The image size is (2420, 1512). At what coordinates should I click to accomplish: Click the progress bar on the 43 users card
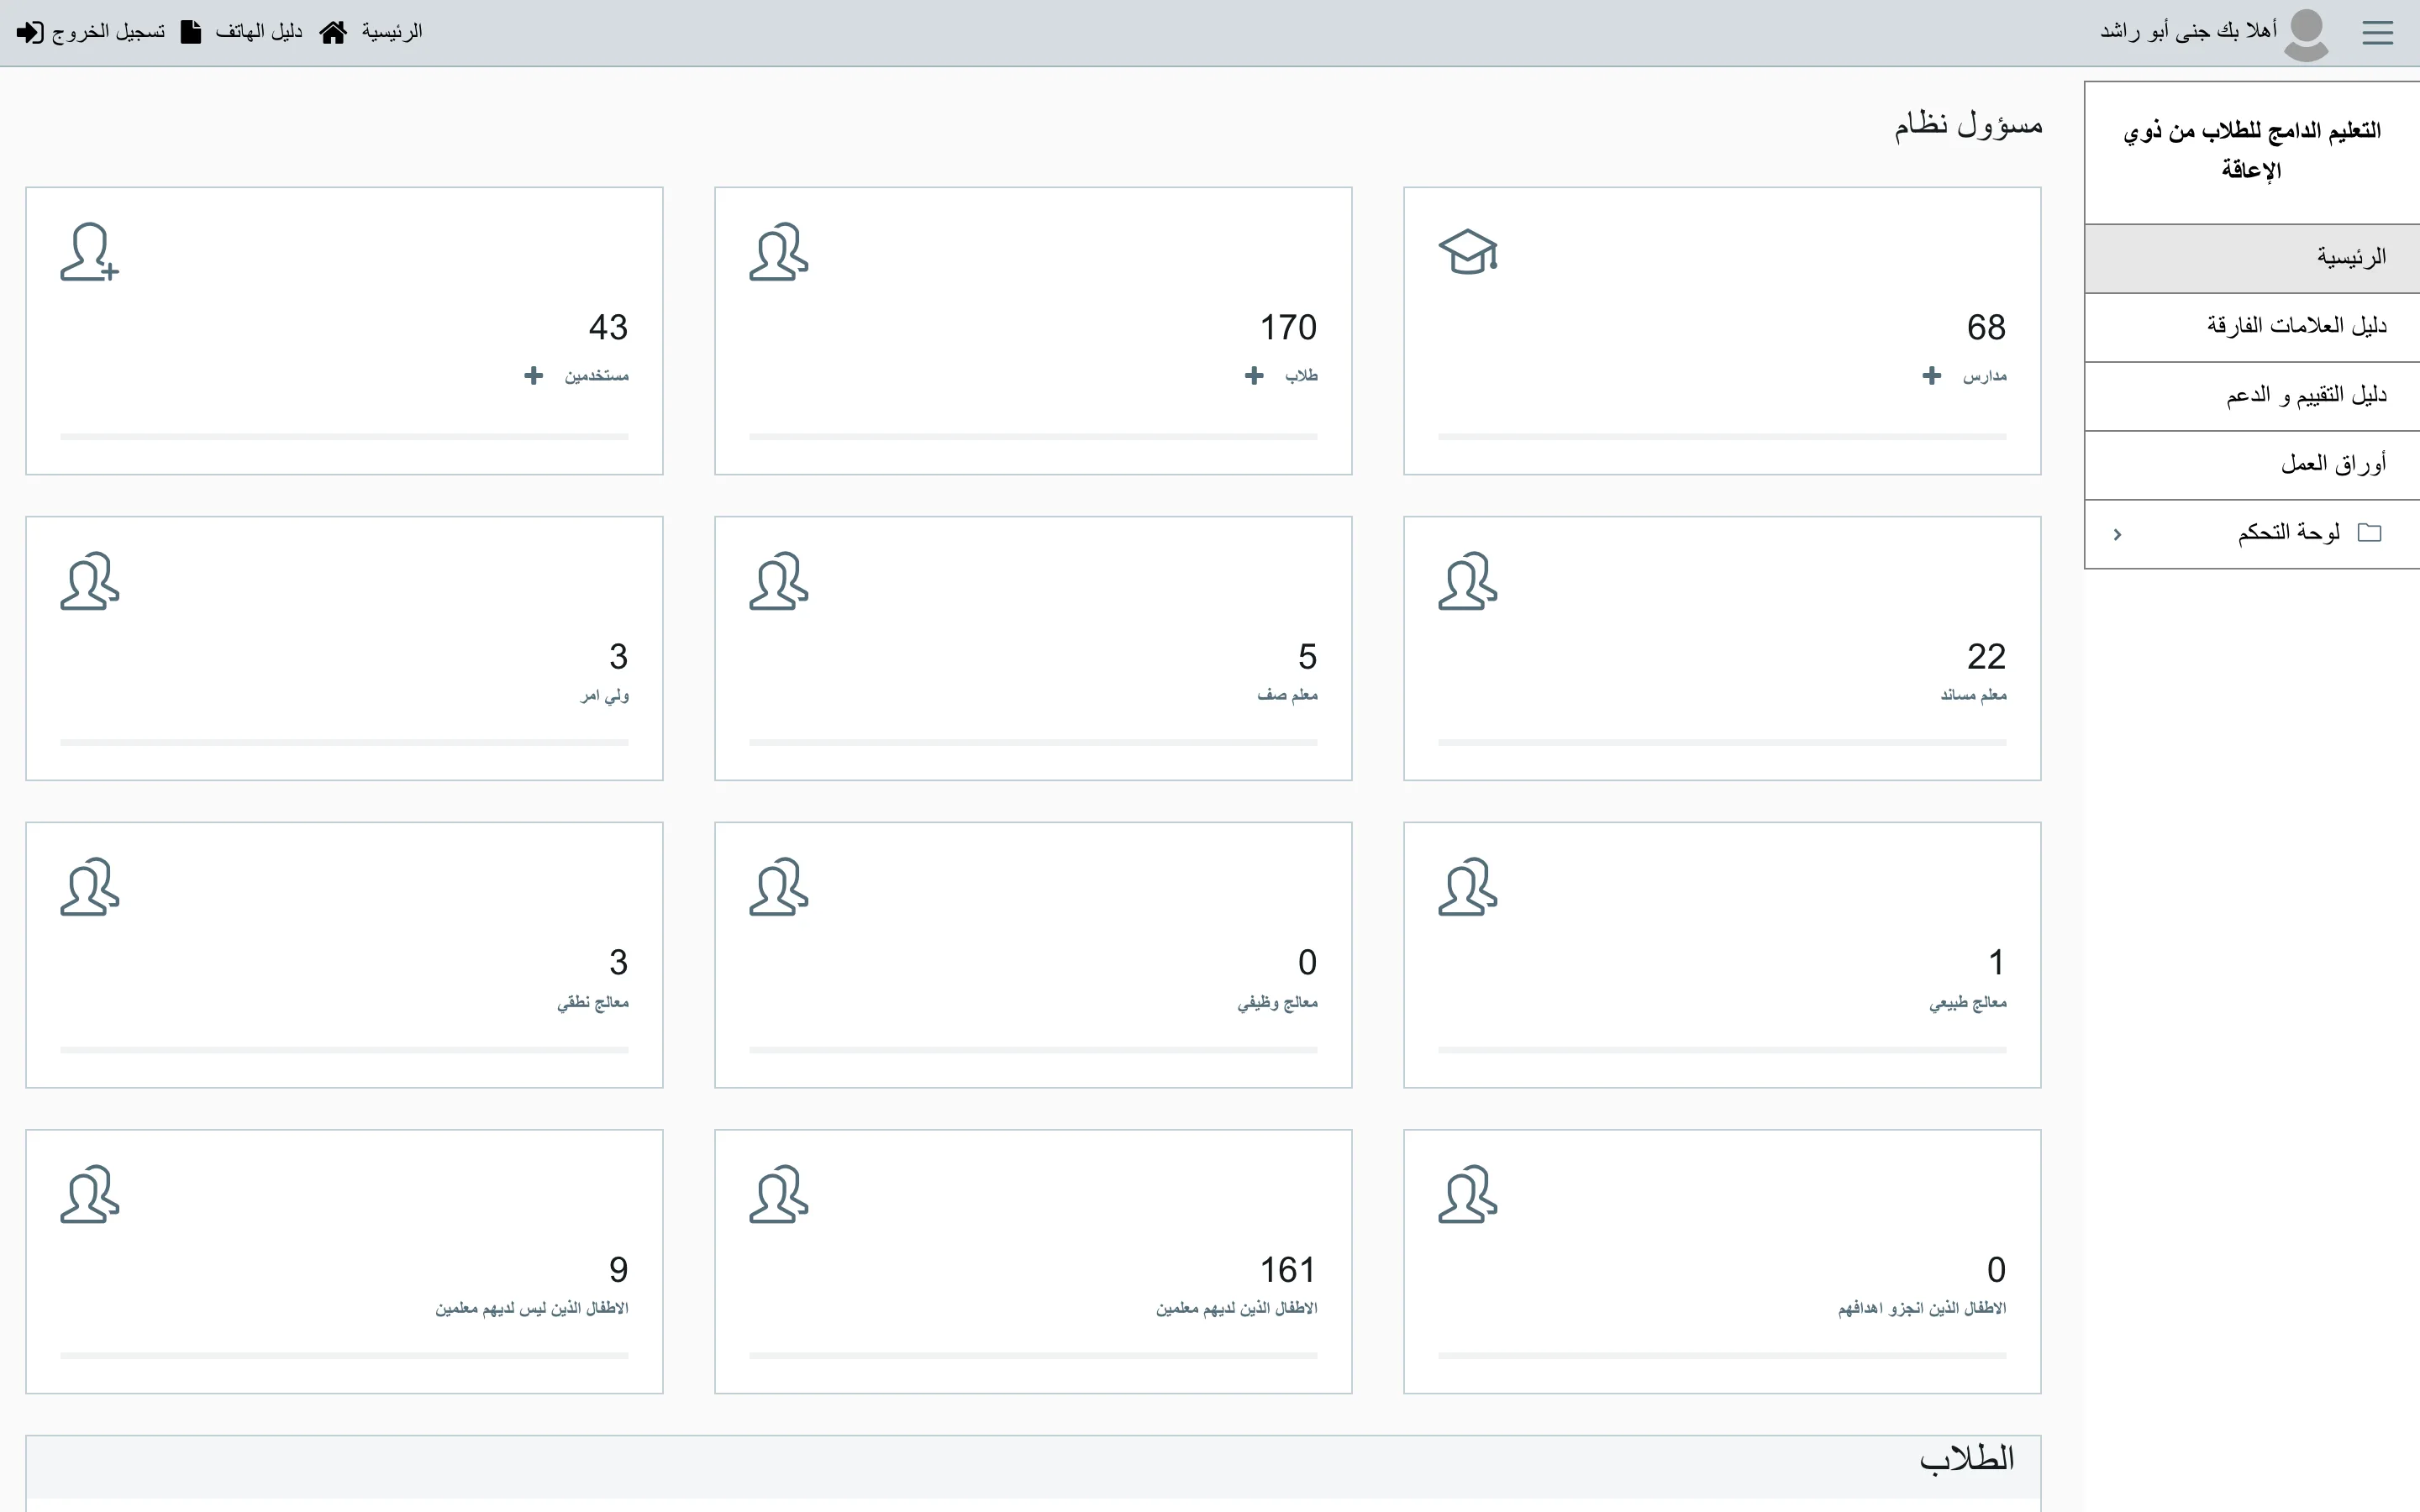[344, 437]
